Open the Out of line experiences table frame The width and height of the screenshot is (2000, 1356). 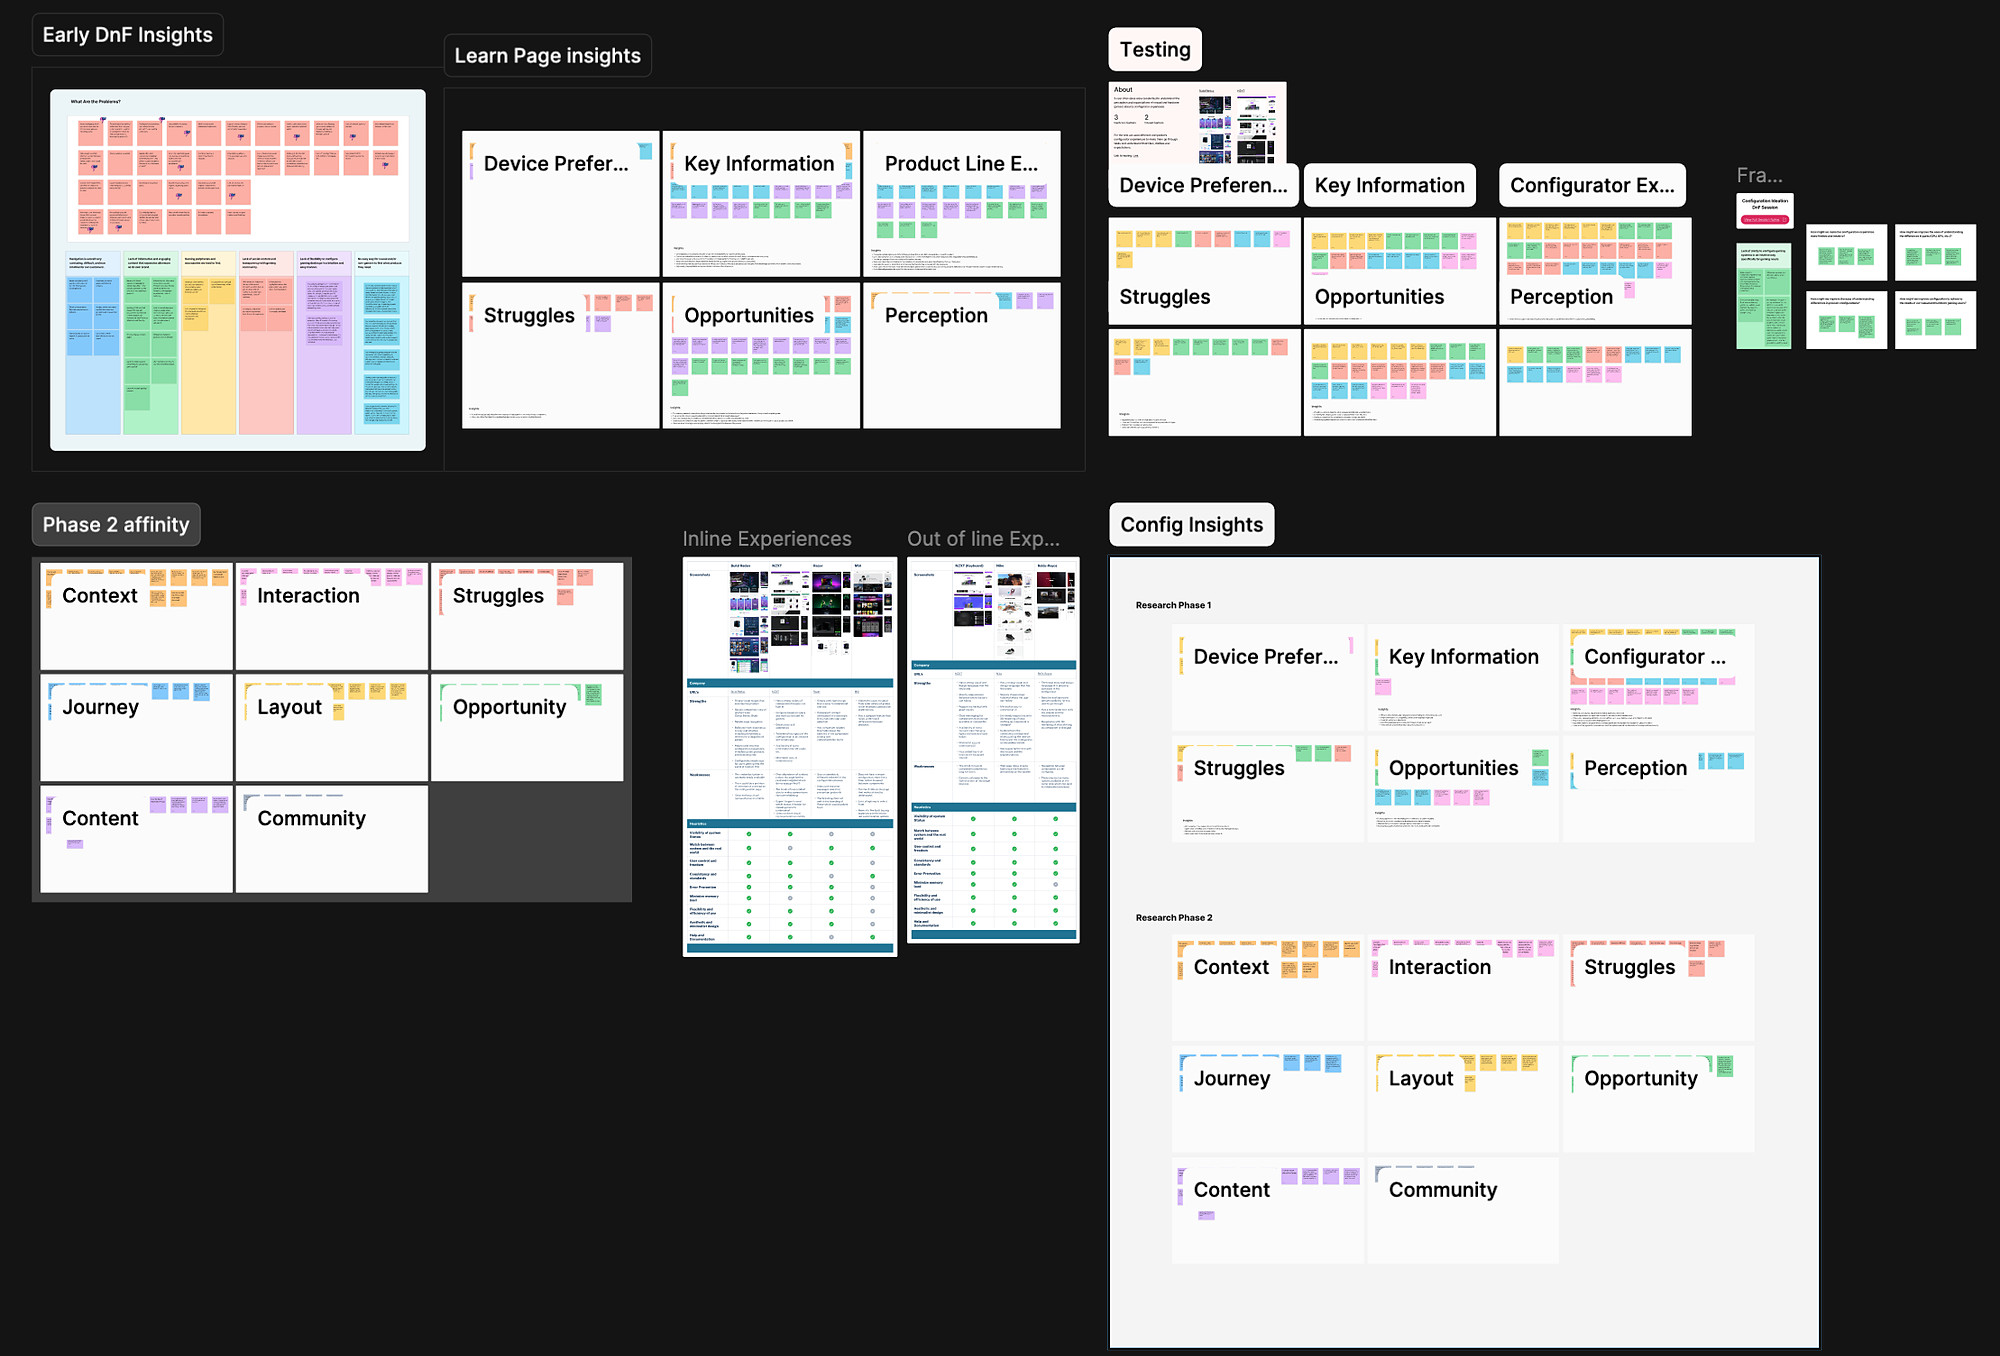point(993,750)
